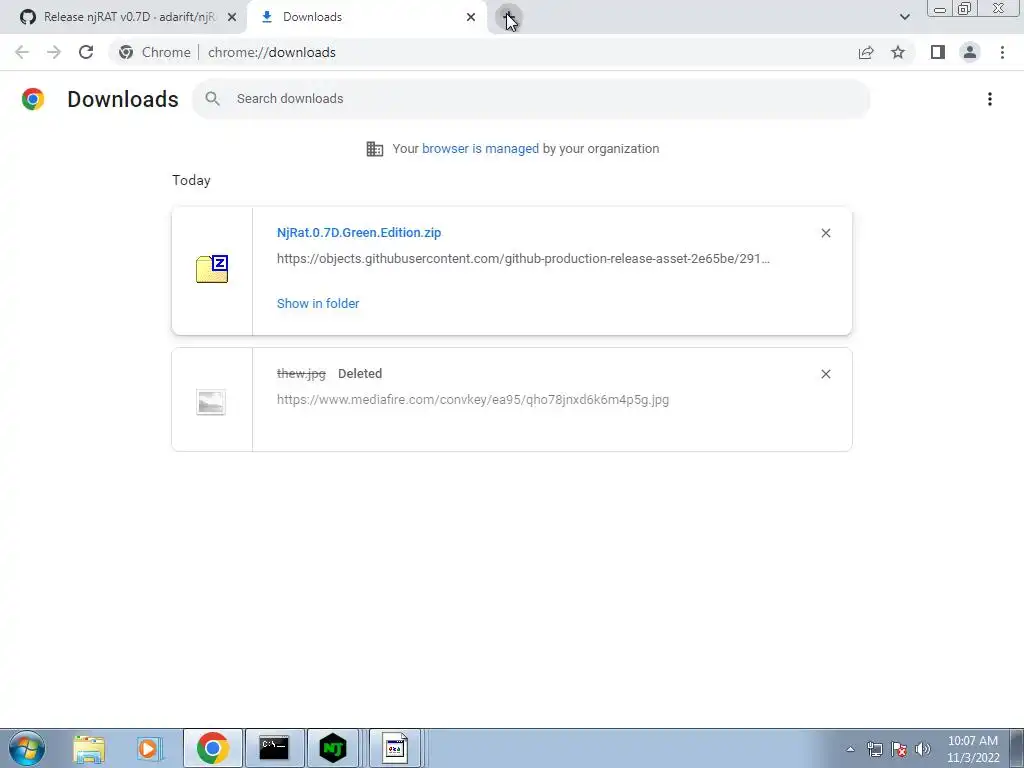Click the zip archive file icon

coord(212,269)
